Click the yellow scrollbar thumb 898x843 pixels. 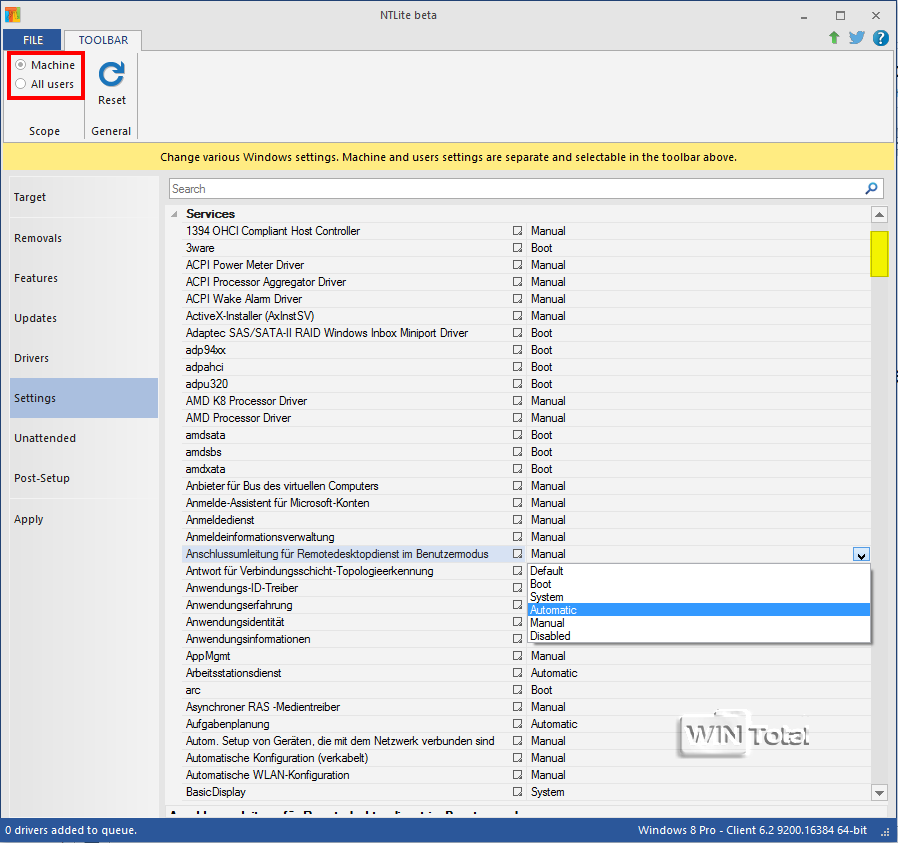(x=879, y=254)
